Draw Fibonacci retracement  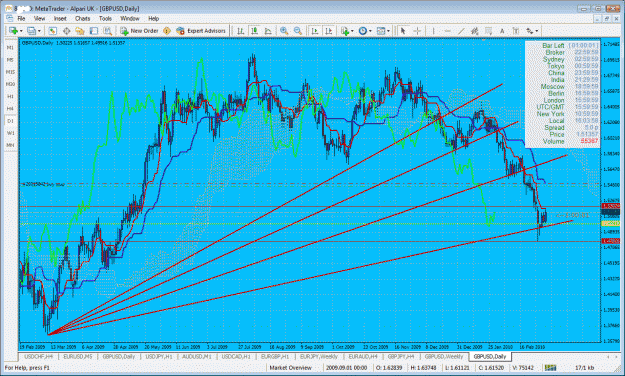point(488,31)
